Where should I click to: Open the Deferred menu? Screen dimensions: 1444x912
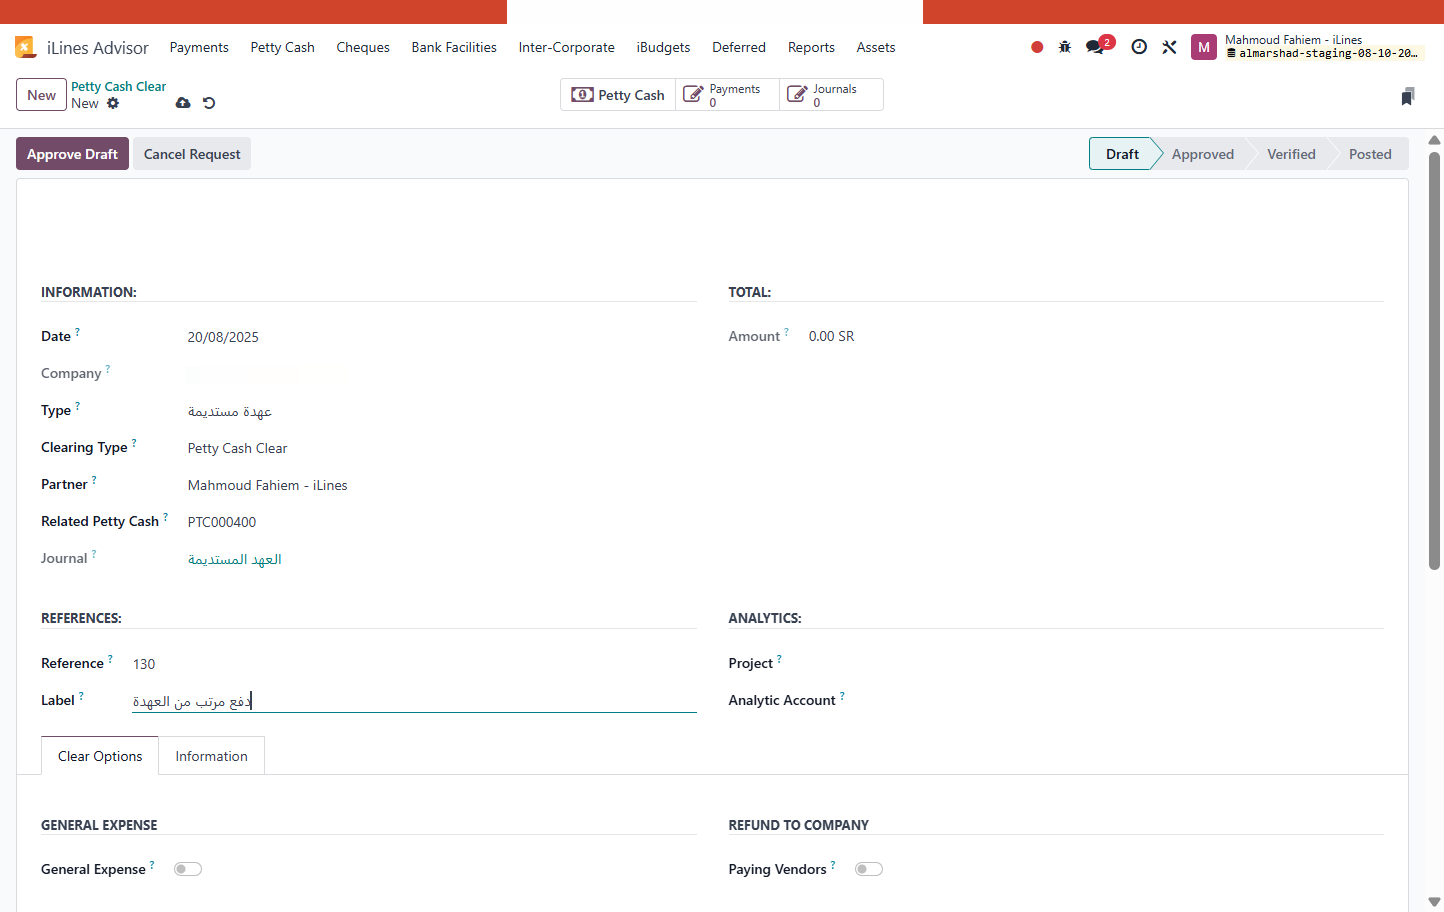(739, 47)
